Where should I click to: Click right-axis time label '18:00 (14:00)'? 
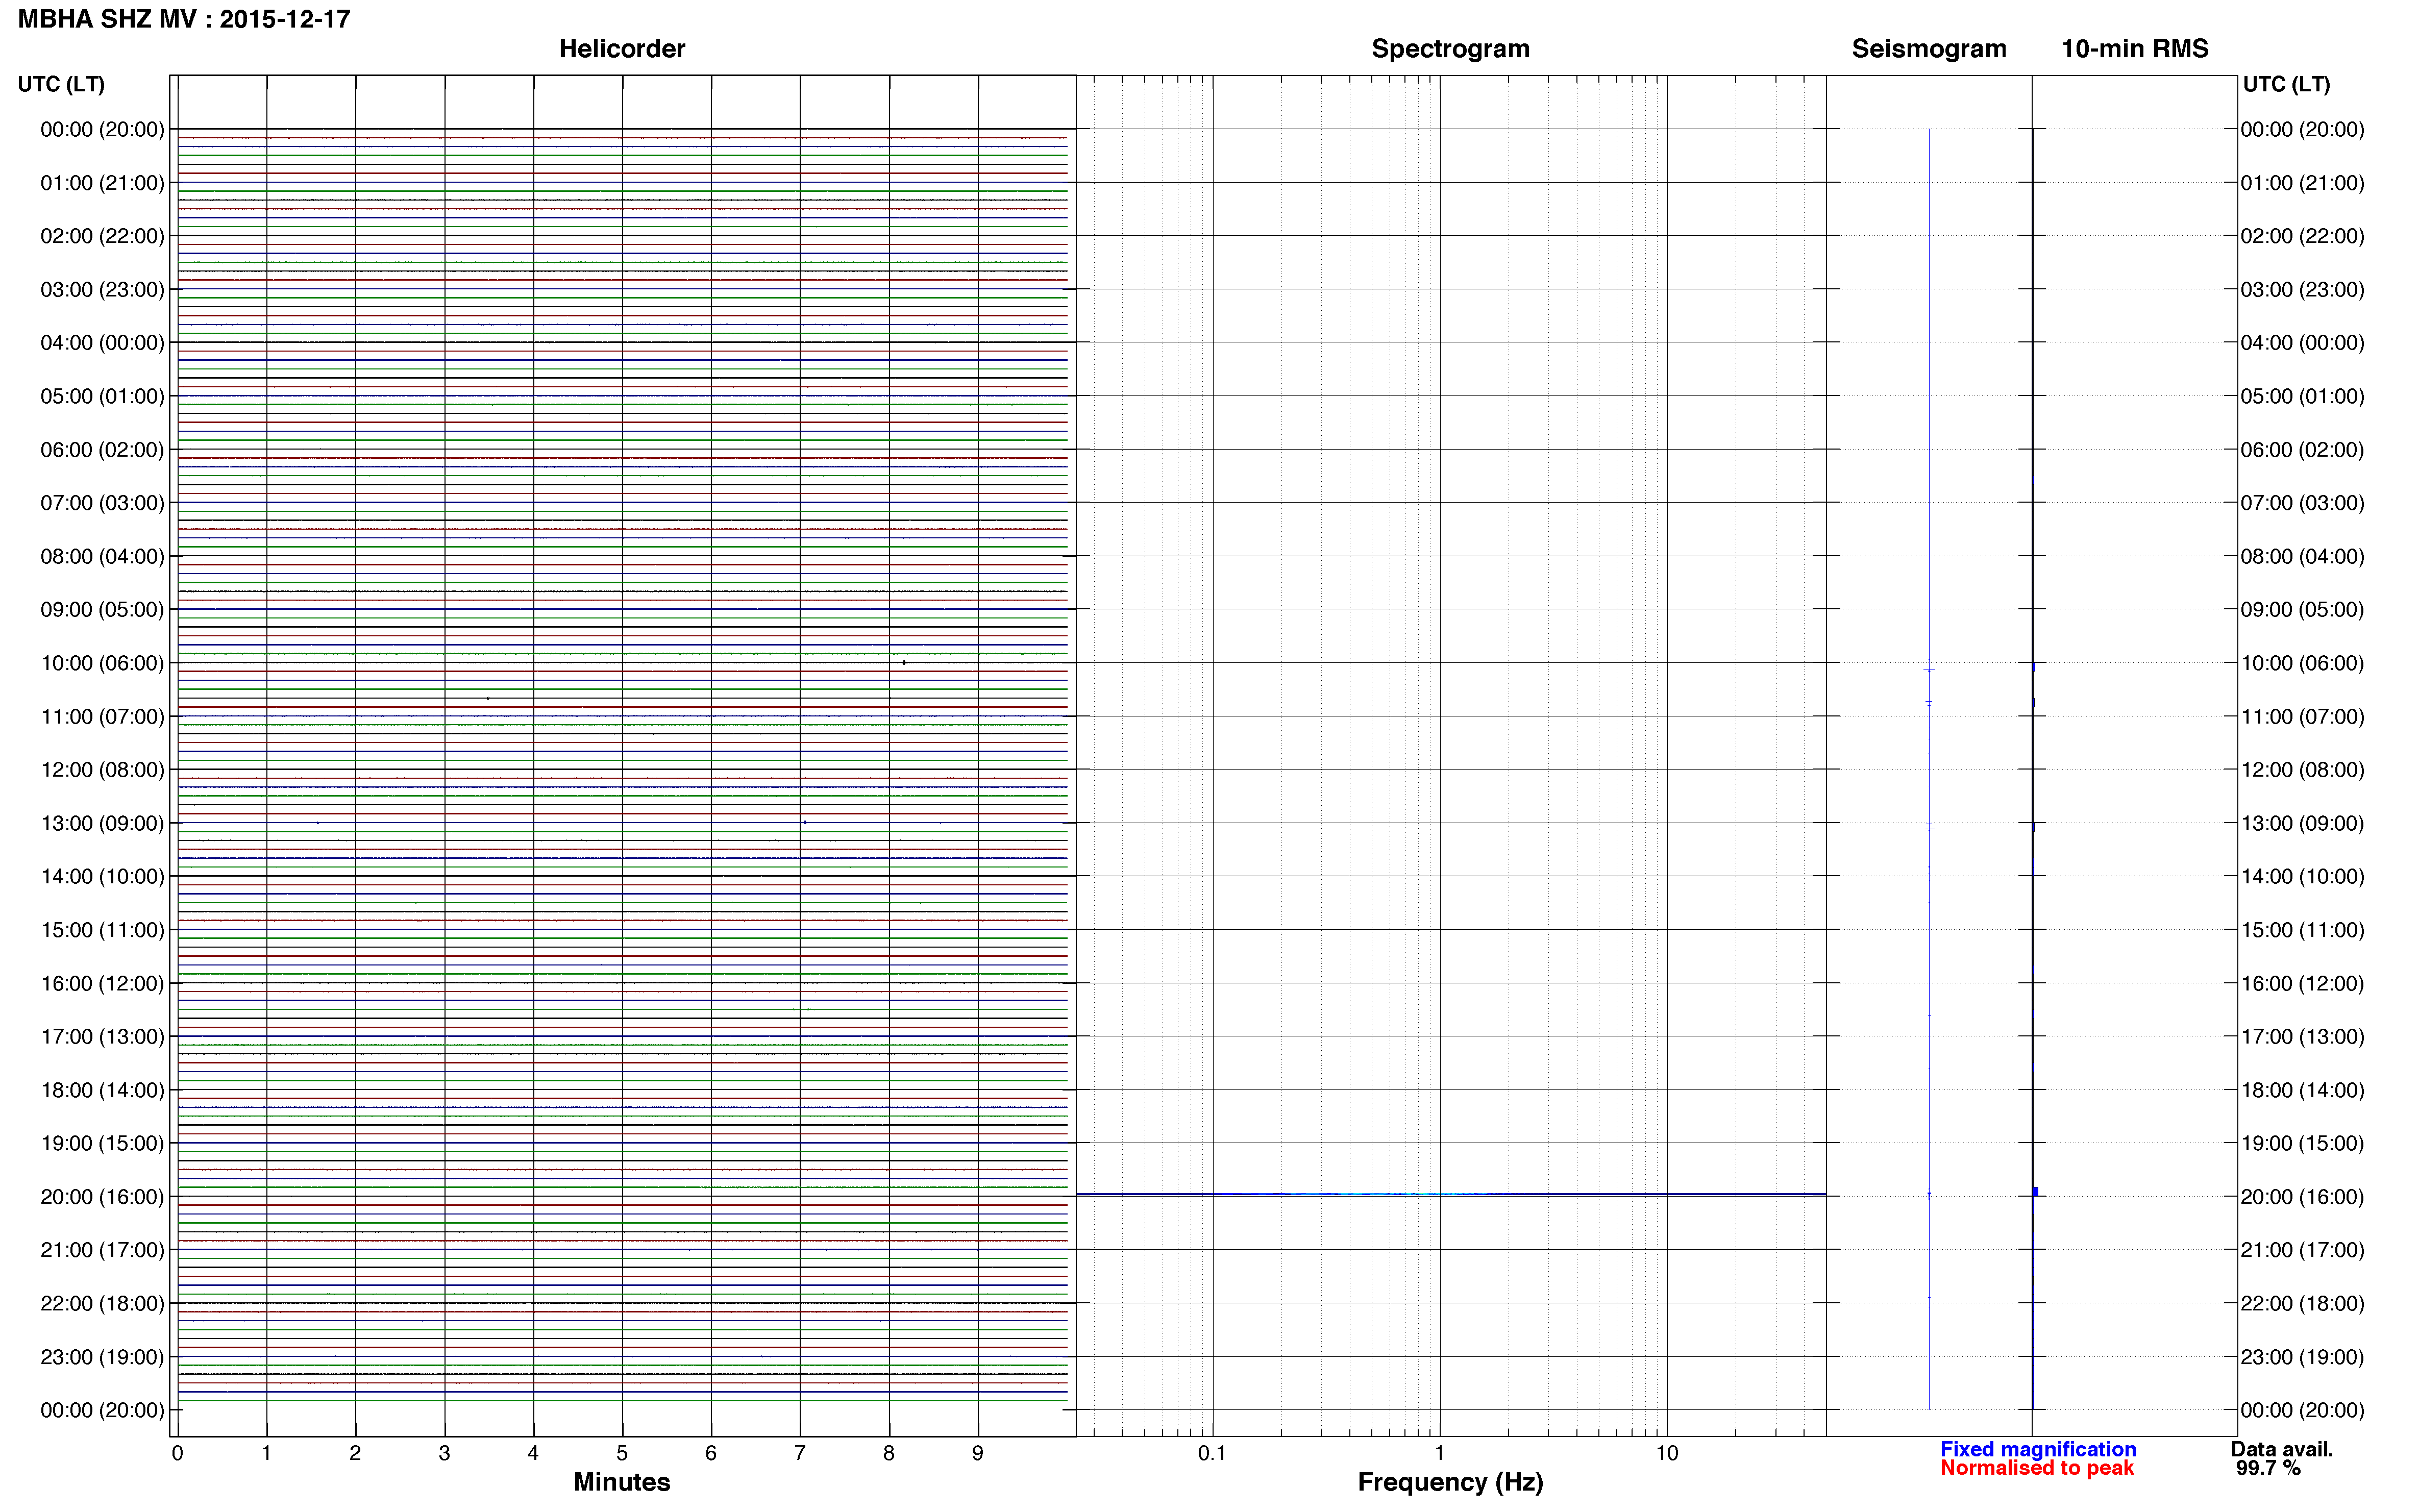click(x=2302, y=1090)
